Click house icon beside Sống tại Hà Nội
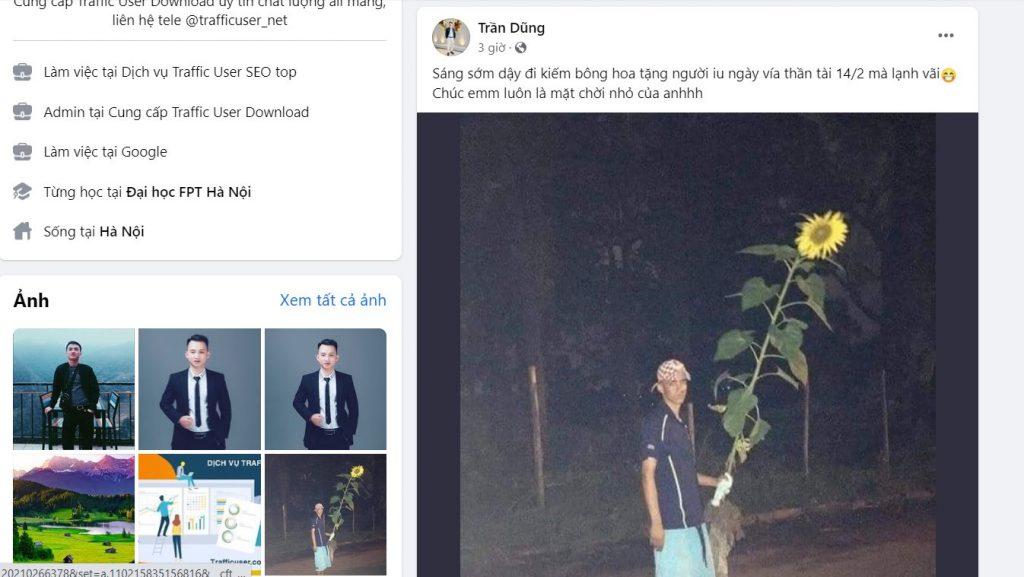 point(22,231)
